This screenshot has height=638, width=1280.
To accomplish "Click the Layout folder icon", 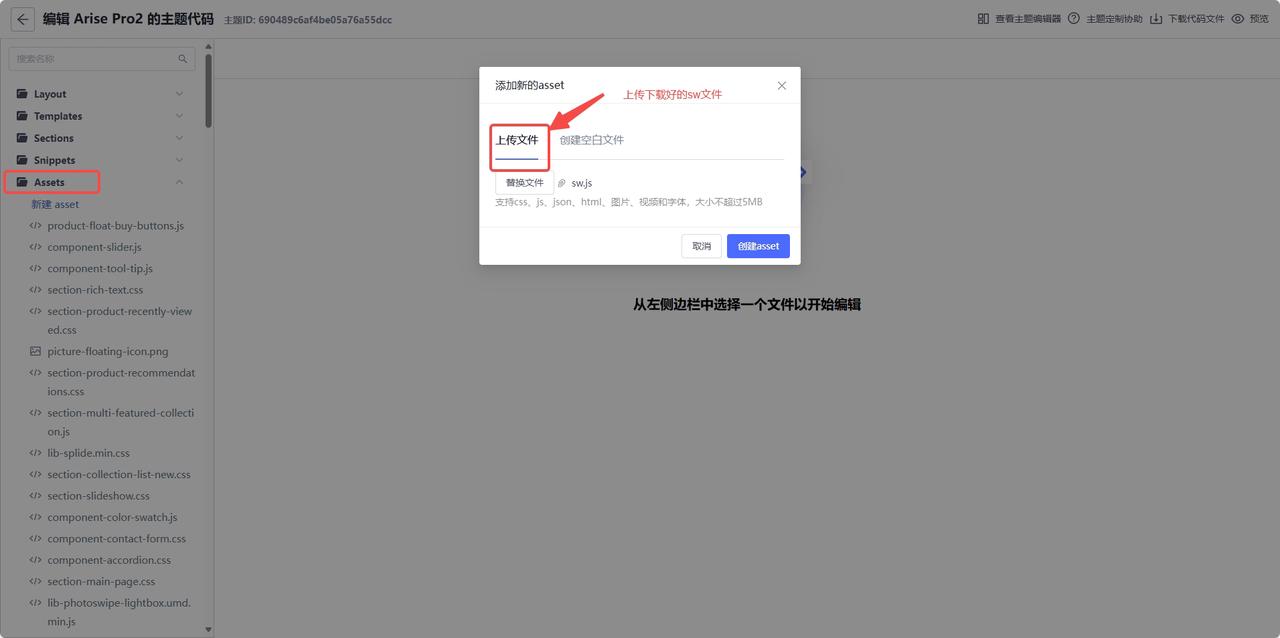I will [22, 94].
